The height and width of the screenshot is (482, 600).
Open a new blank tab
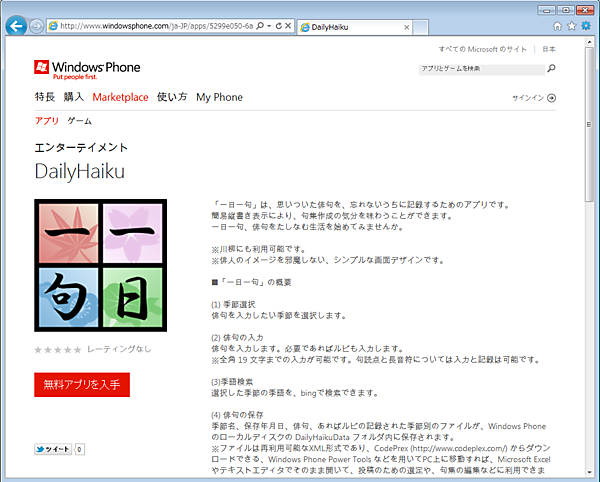coord(421,28)
